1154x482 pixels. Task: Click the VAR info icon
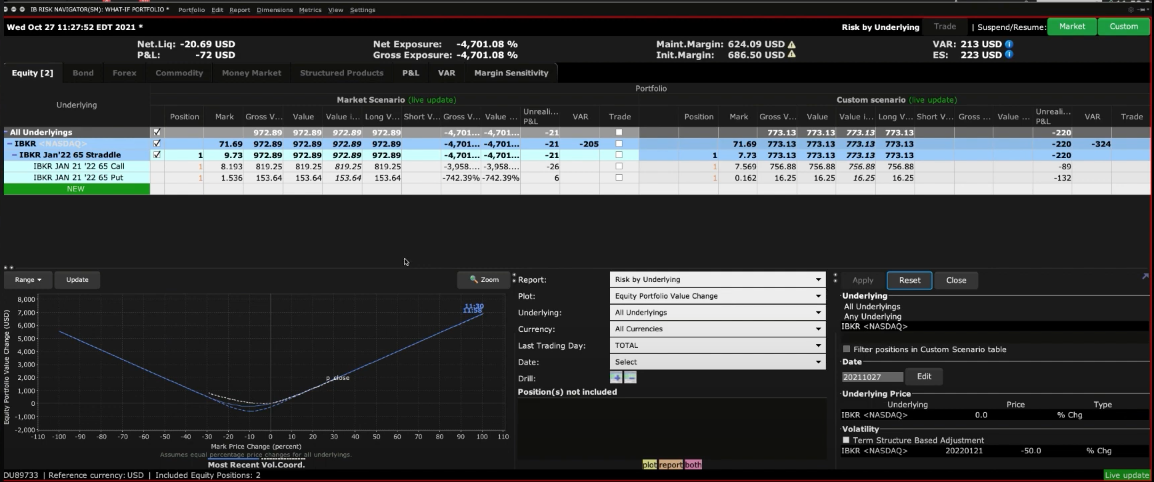(1009, 44)
